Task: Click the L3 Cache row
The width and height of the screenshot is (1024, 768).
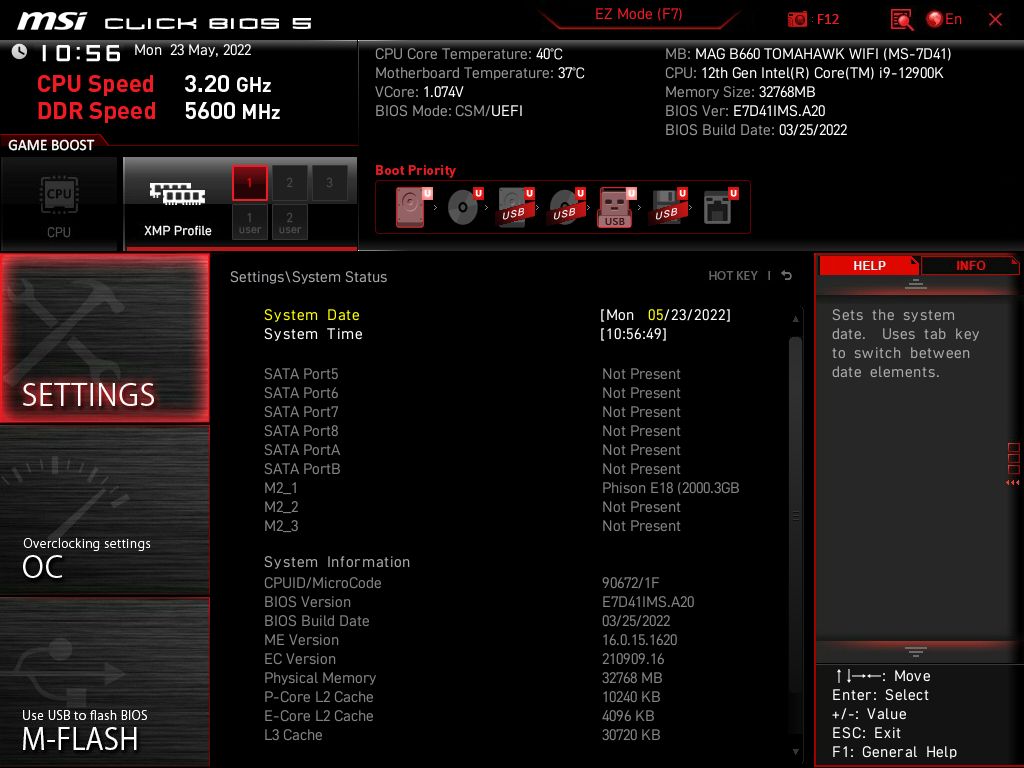Action: [462, 735]
